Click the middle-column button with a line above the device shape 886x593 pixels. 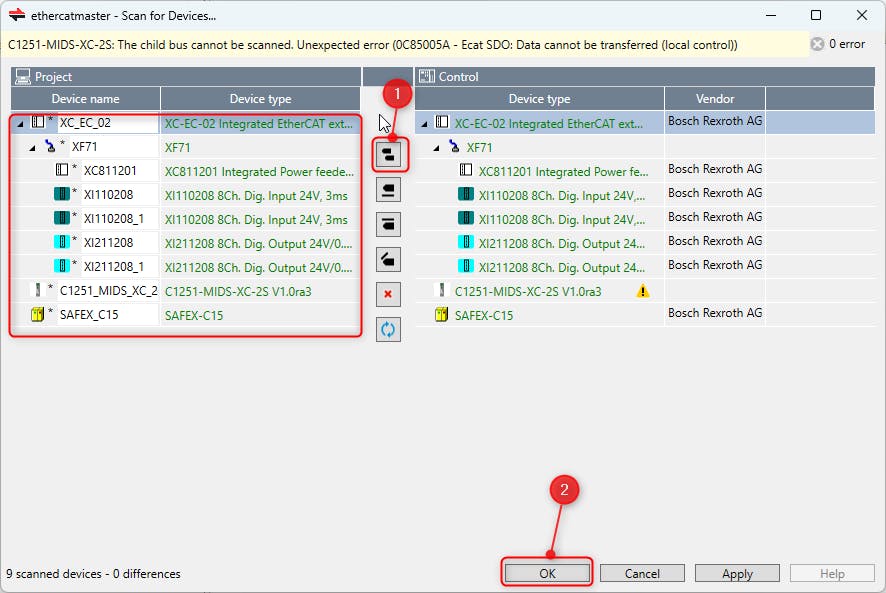pyautogui.click(x=388, y=223)
